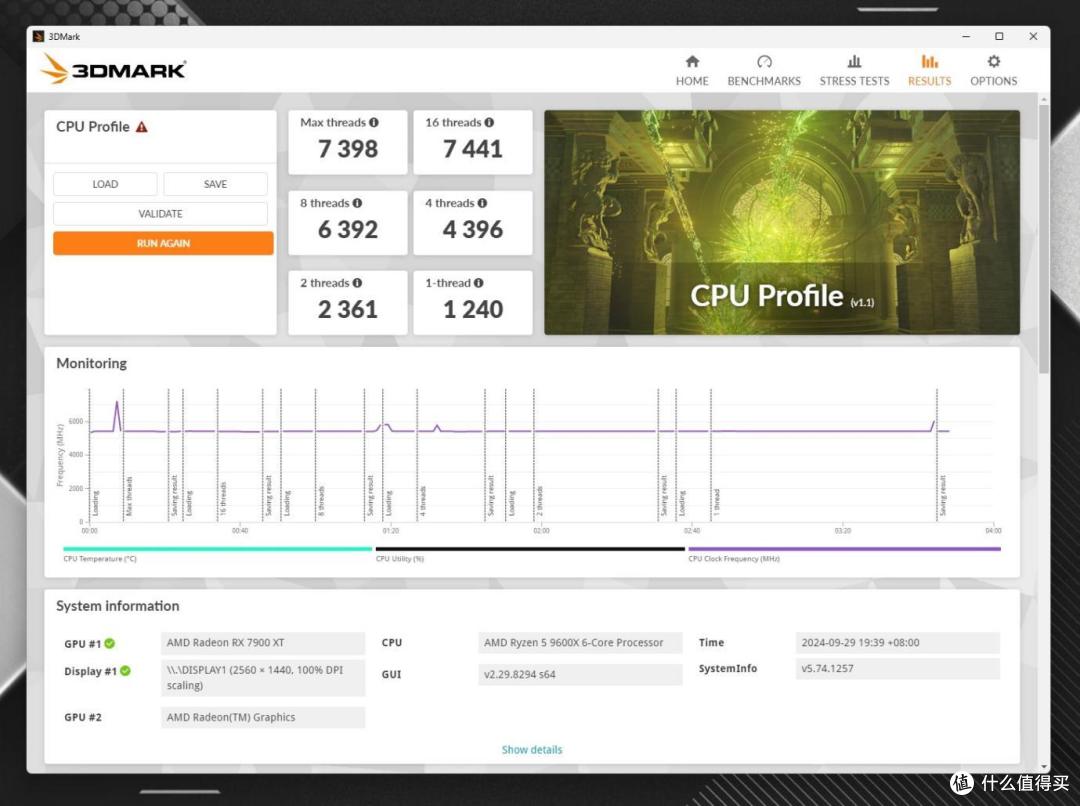Select RESULTS tab label
The width and height of the screenshot is (1080, 806).
pos(929,81)
